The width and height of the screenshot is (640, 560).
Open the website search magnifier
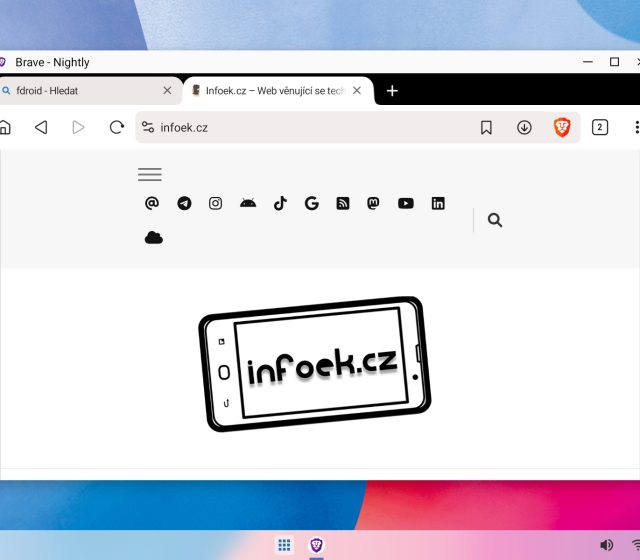coord(495,220)
